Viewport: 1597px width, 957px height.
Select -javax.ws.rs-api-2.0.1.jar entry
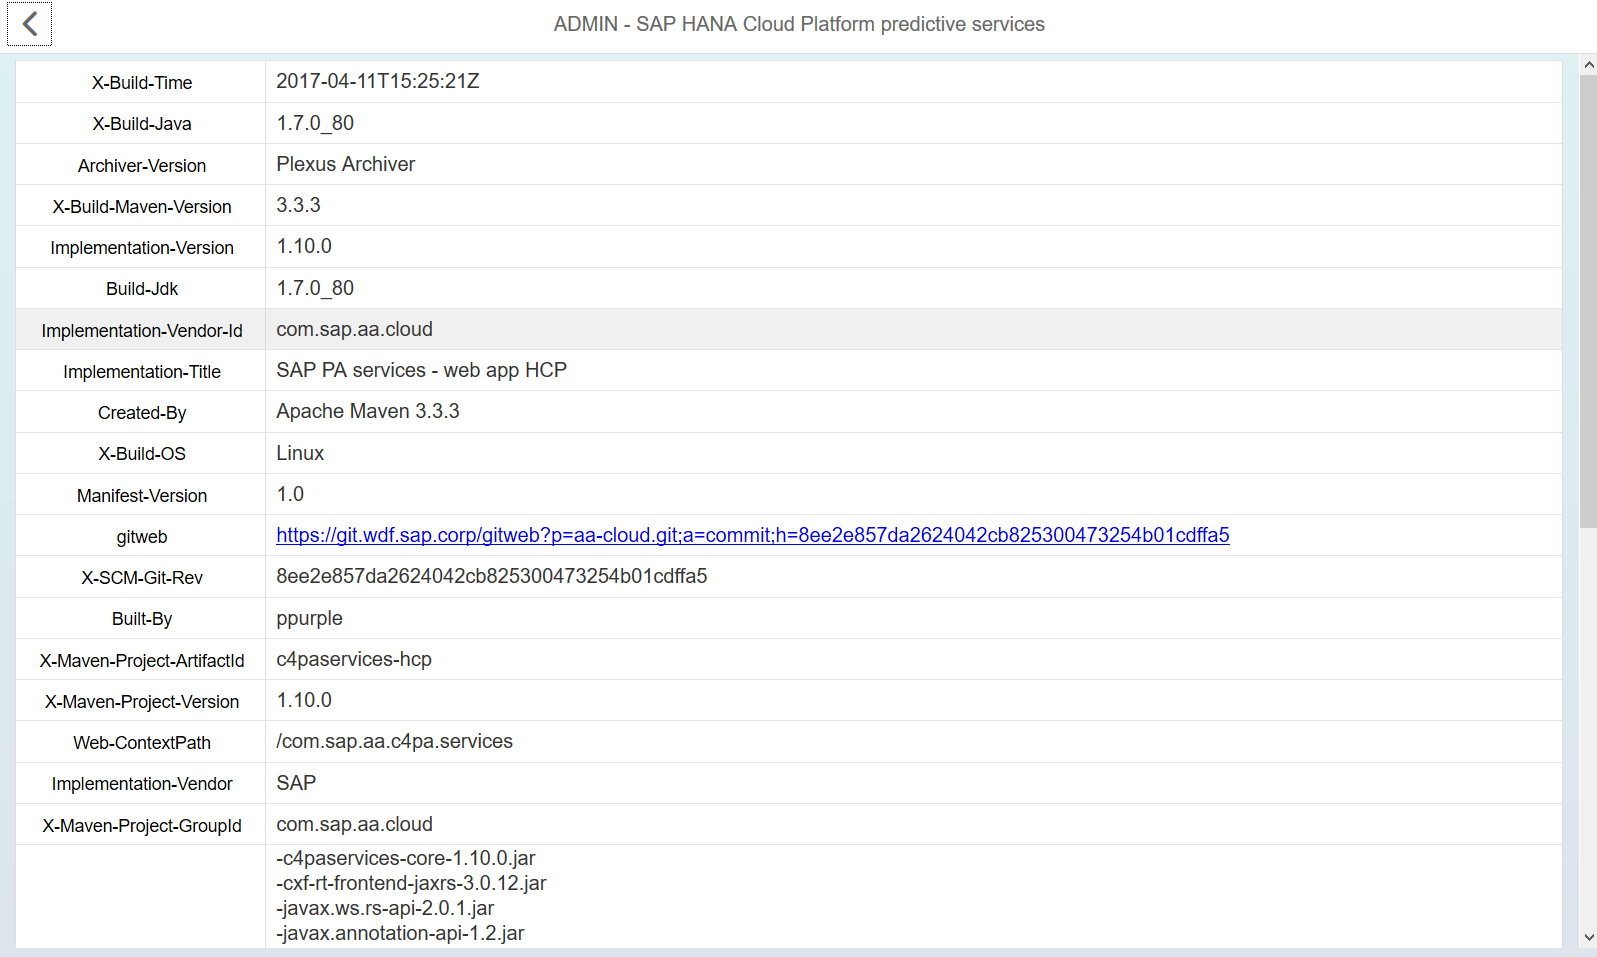point(386,908)
